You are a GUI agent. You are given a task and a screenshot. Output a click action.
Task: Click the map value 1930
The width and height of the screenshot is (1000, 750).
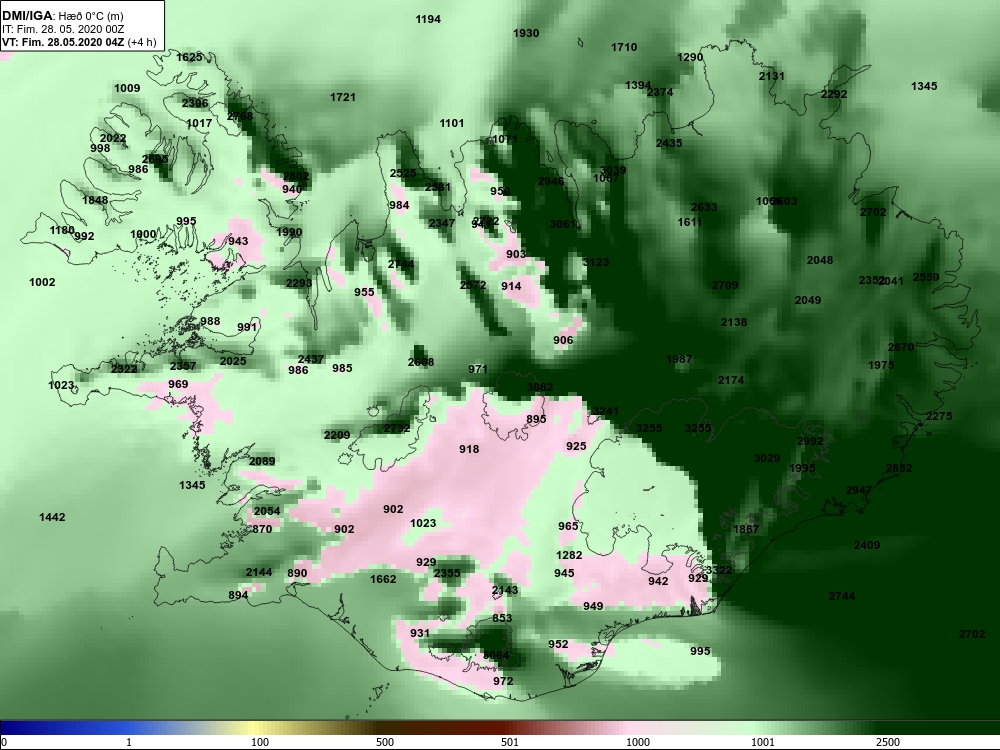click(526, 33)
